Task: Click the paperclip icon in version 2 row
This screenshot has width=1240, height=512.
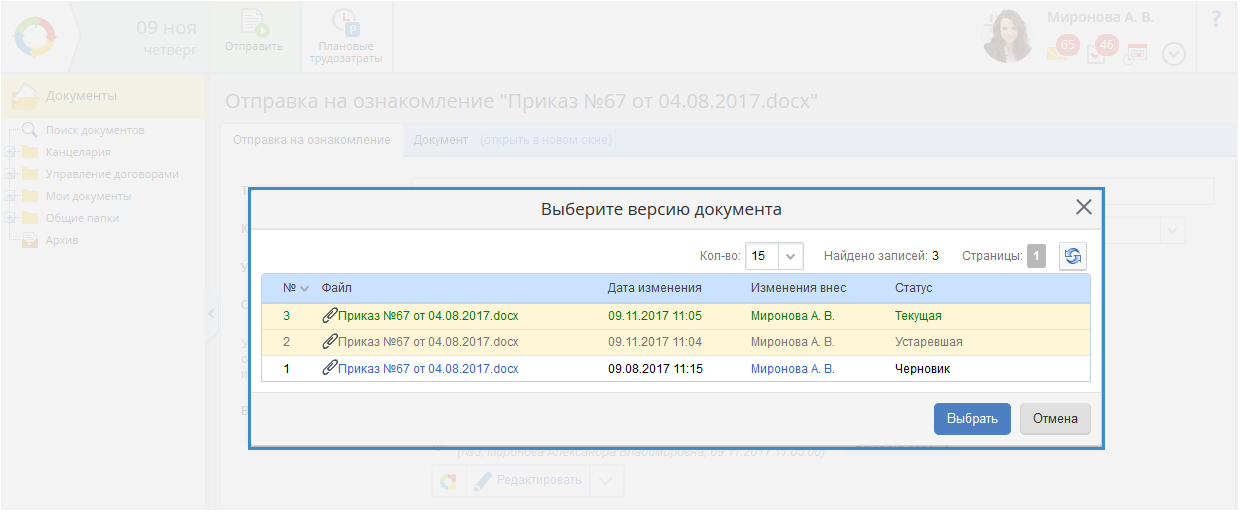Action: click(330, 342)
